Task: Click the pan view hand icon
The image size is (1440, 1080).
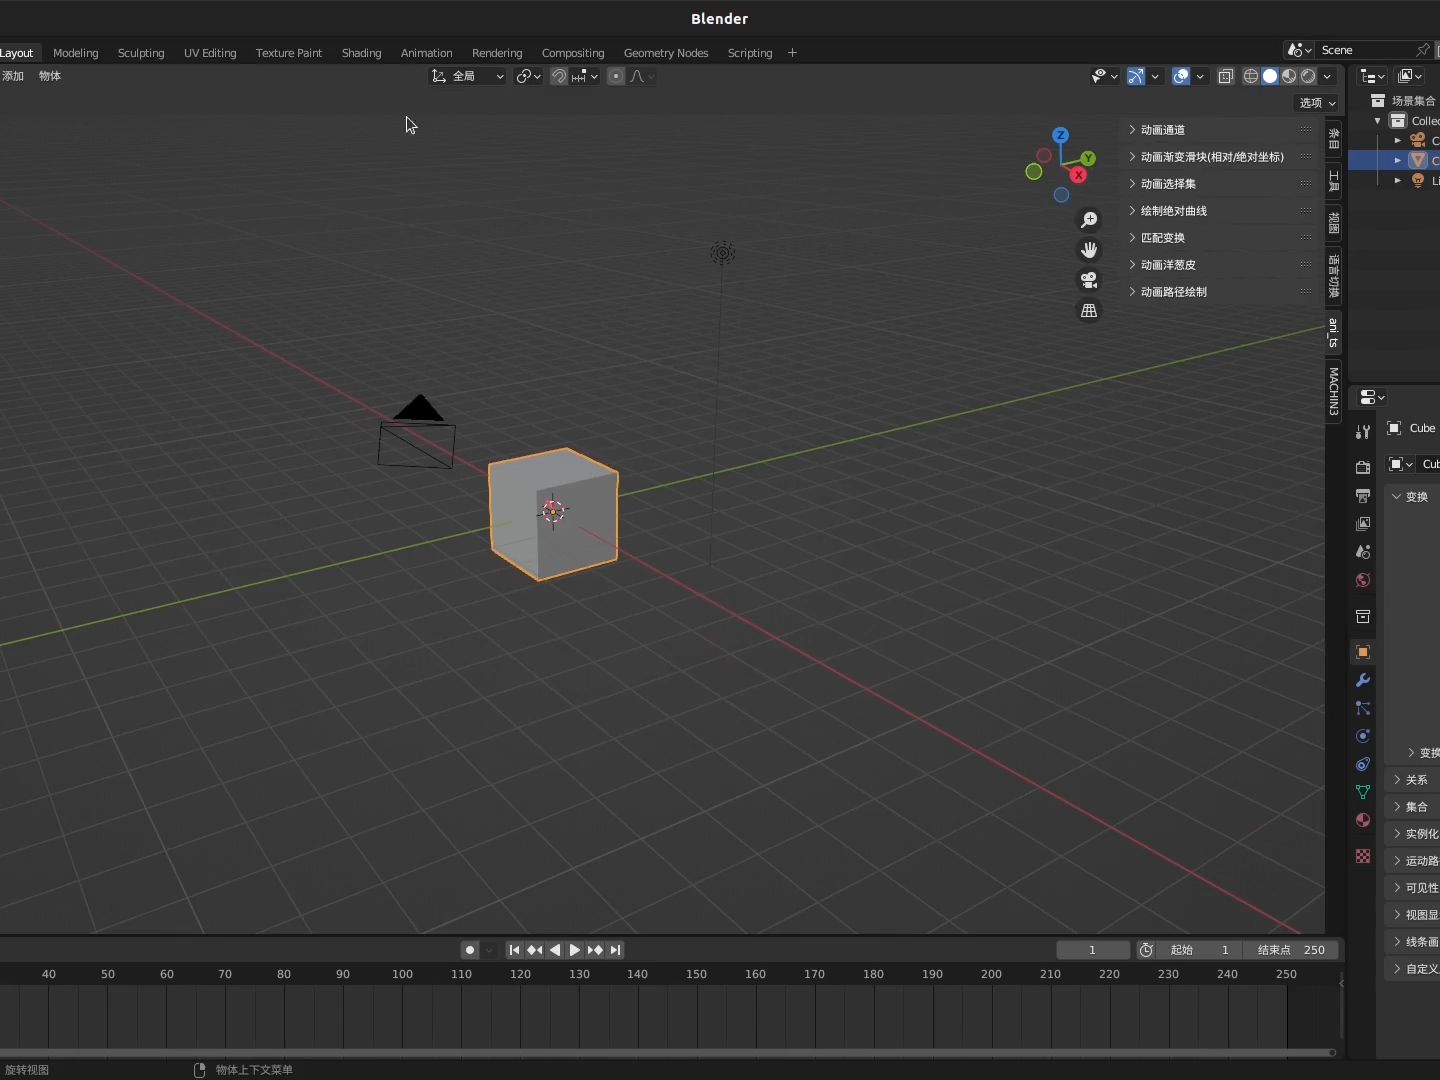Action: (1089, 250)
